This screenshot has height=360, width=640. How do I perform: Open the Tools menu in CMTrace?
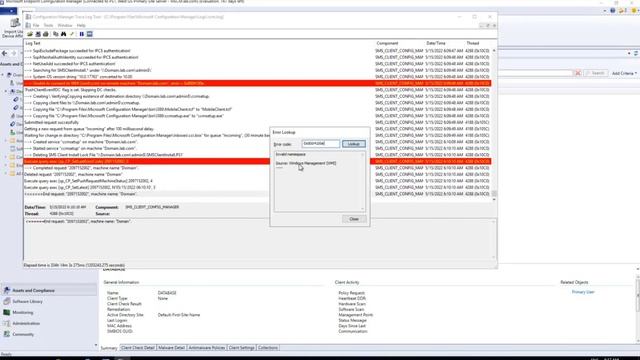[49, 25]
